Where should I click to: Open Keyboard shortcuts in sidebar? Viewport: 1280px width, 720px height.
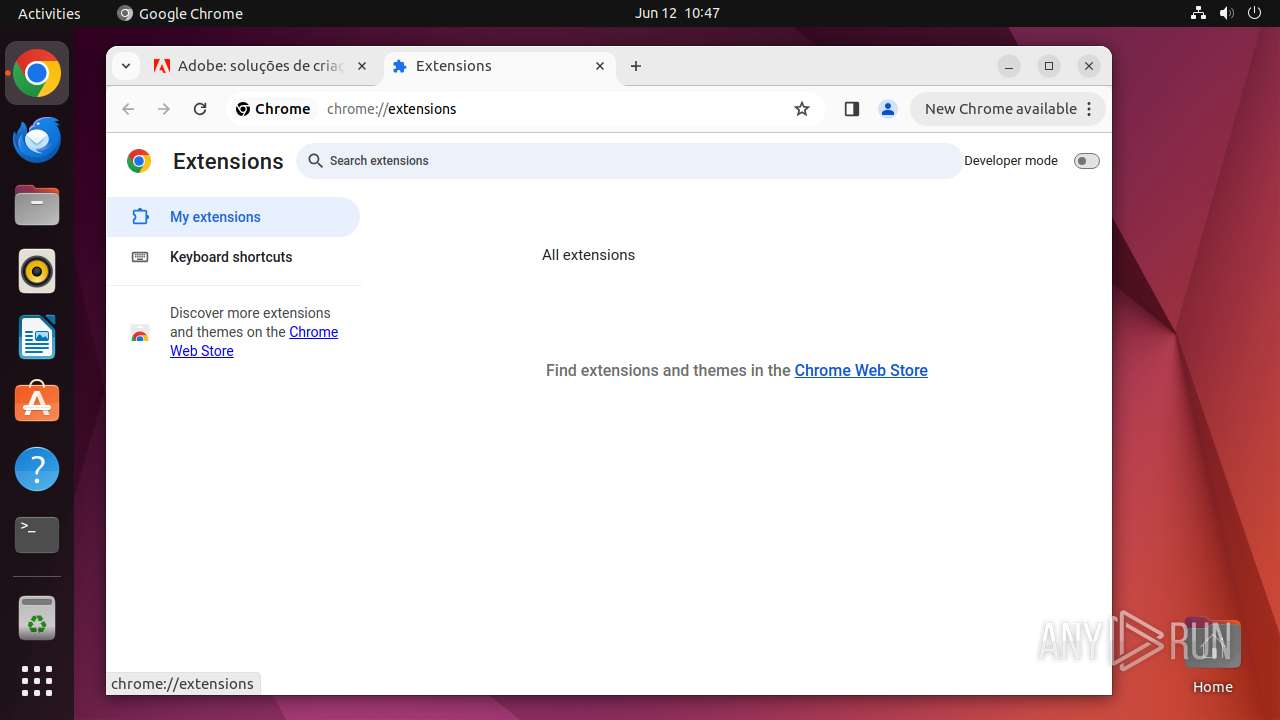(x=233, y=257)
